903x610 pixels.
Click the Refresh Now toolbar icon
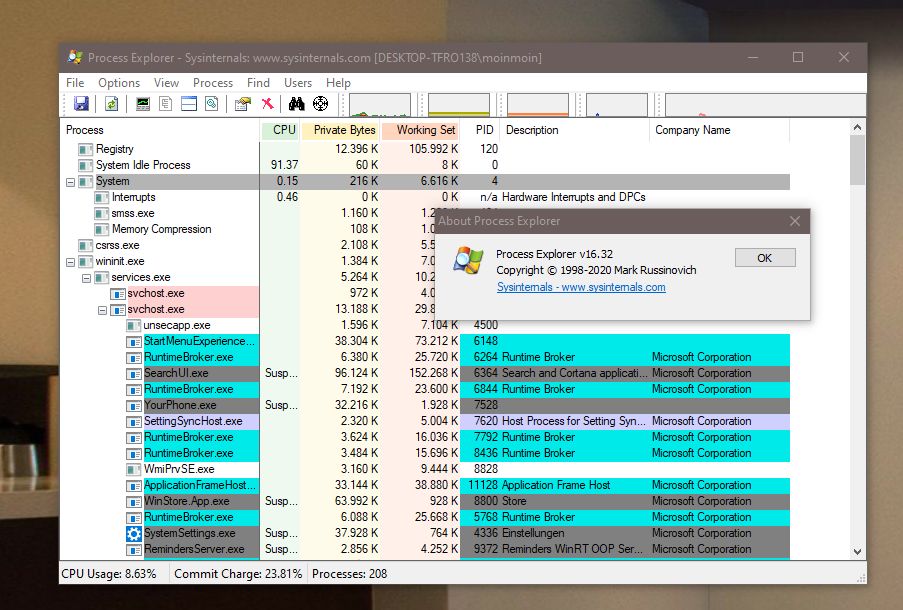(x=111, y=104)
